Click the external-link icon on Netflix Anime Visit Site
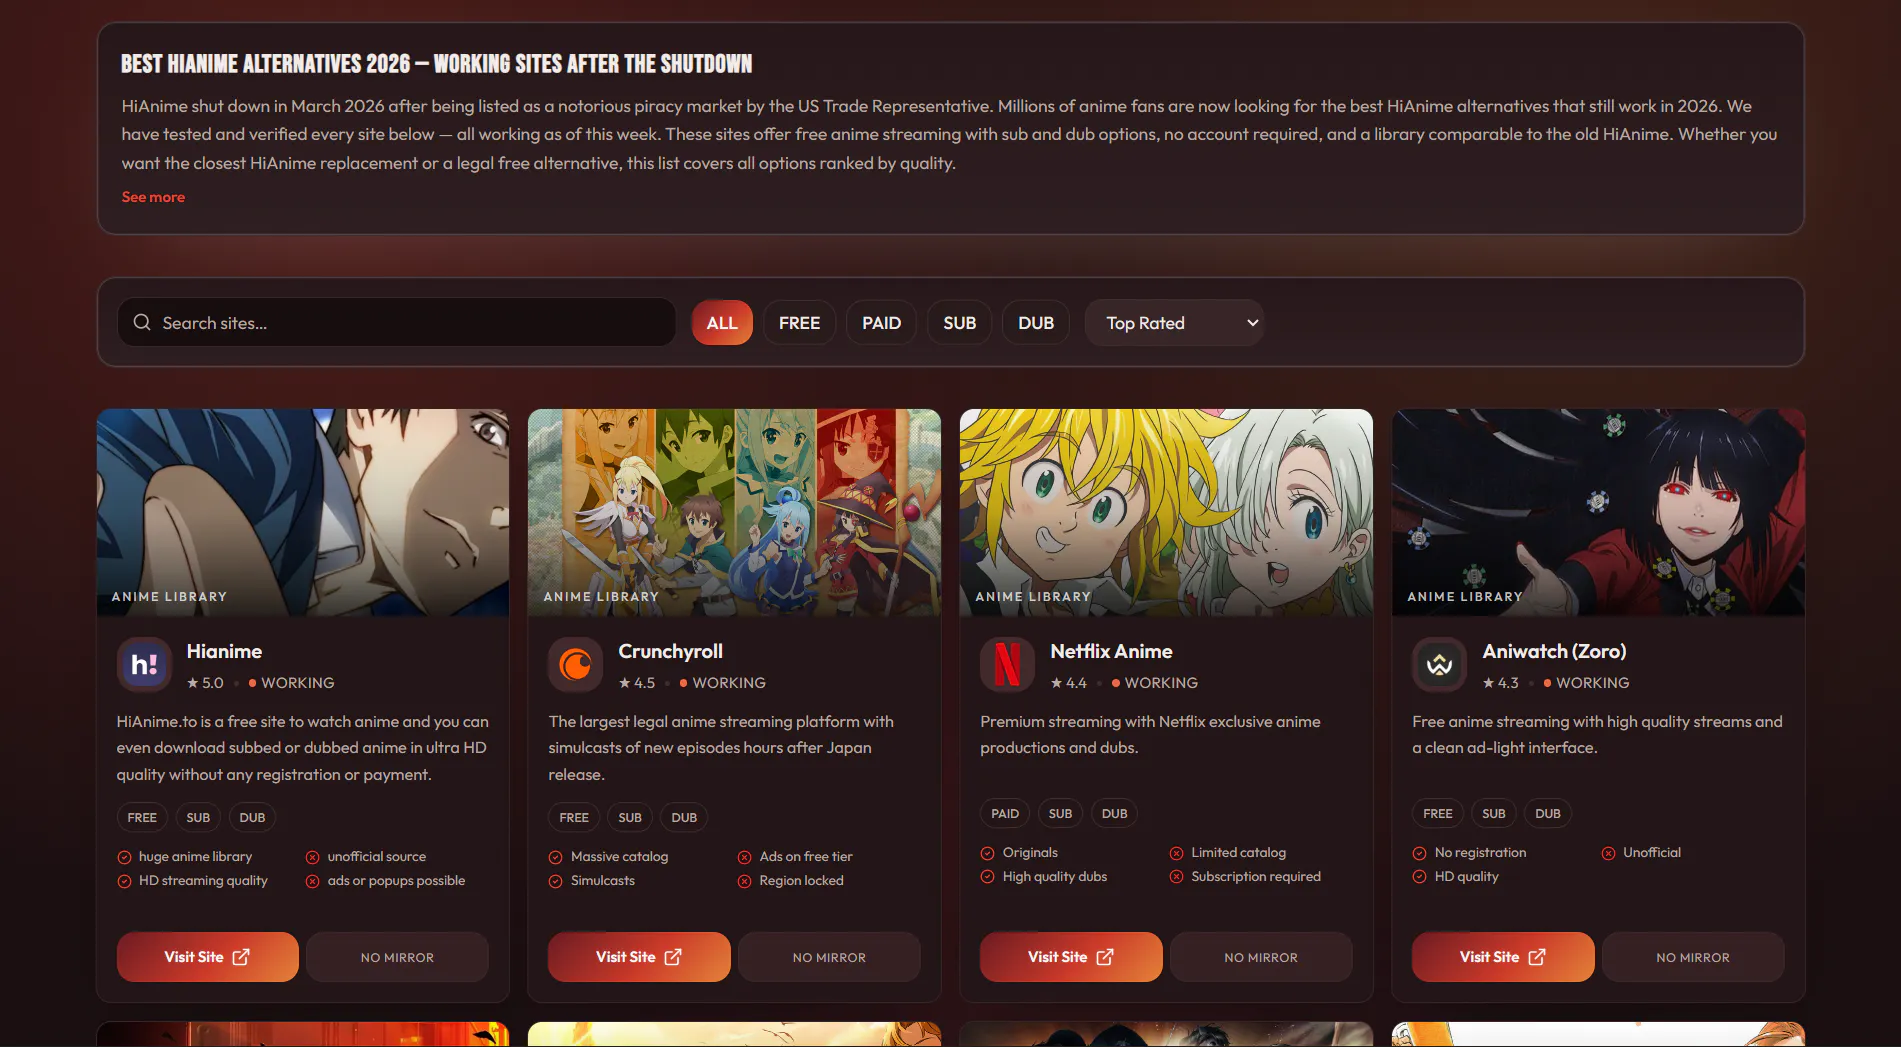 click(1105, 957)
